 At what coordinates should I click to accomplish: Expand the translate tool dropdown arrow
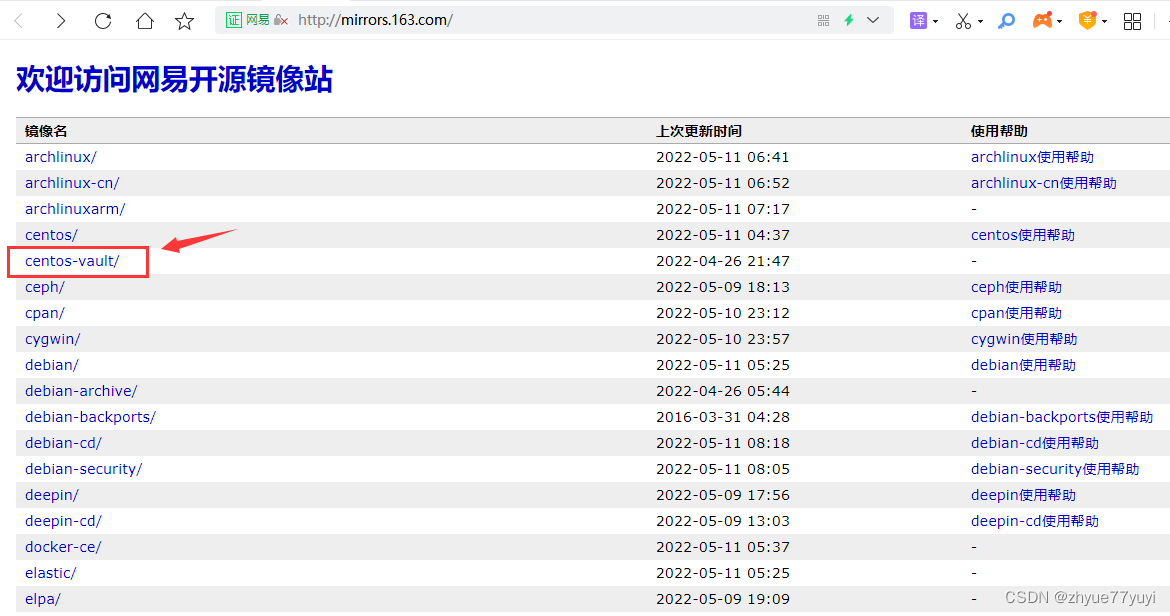pyautogui.click(x=935, y=22)
